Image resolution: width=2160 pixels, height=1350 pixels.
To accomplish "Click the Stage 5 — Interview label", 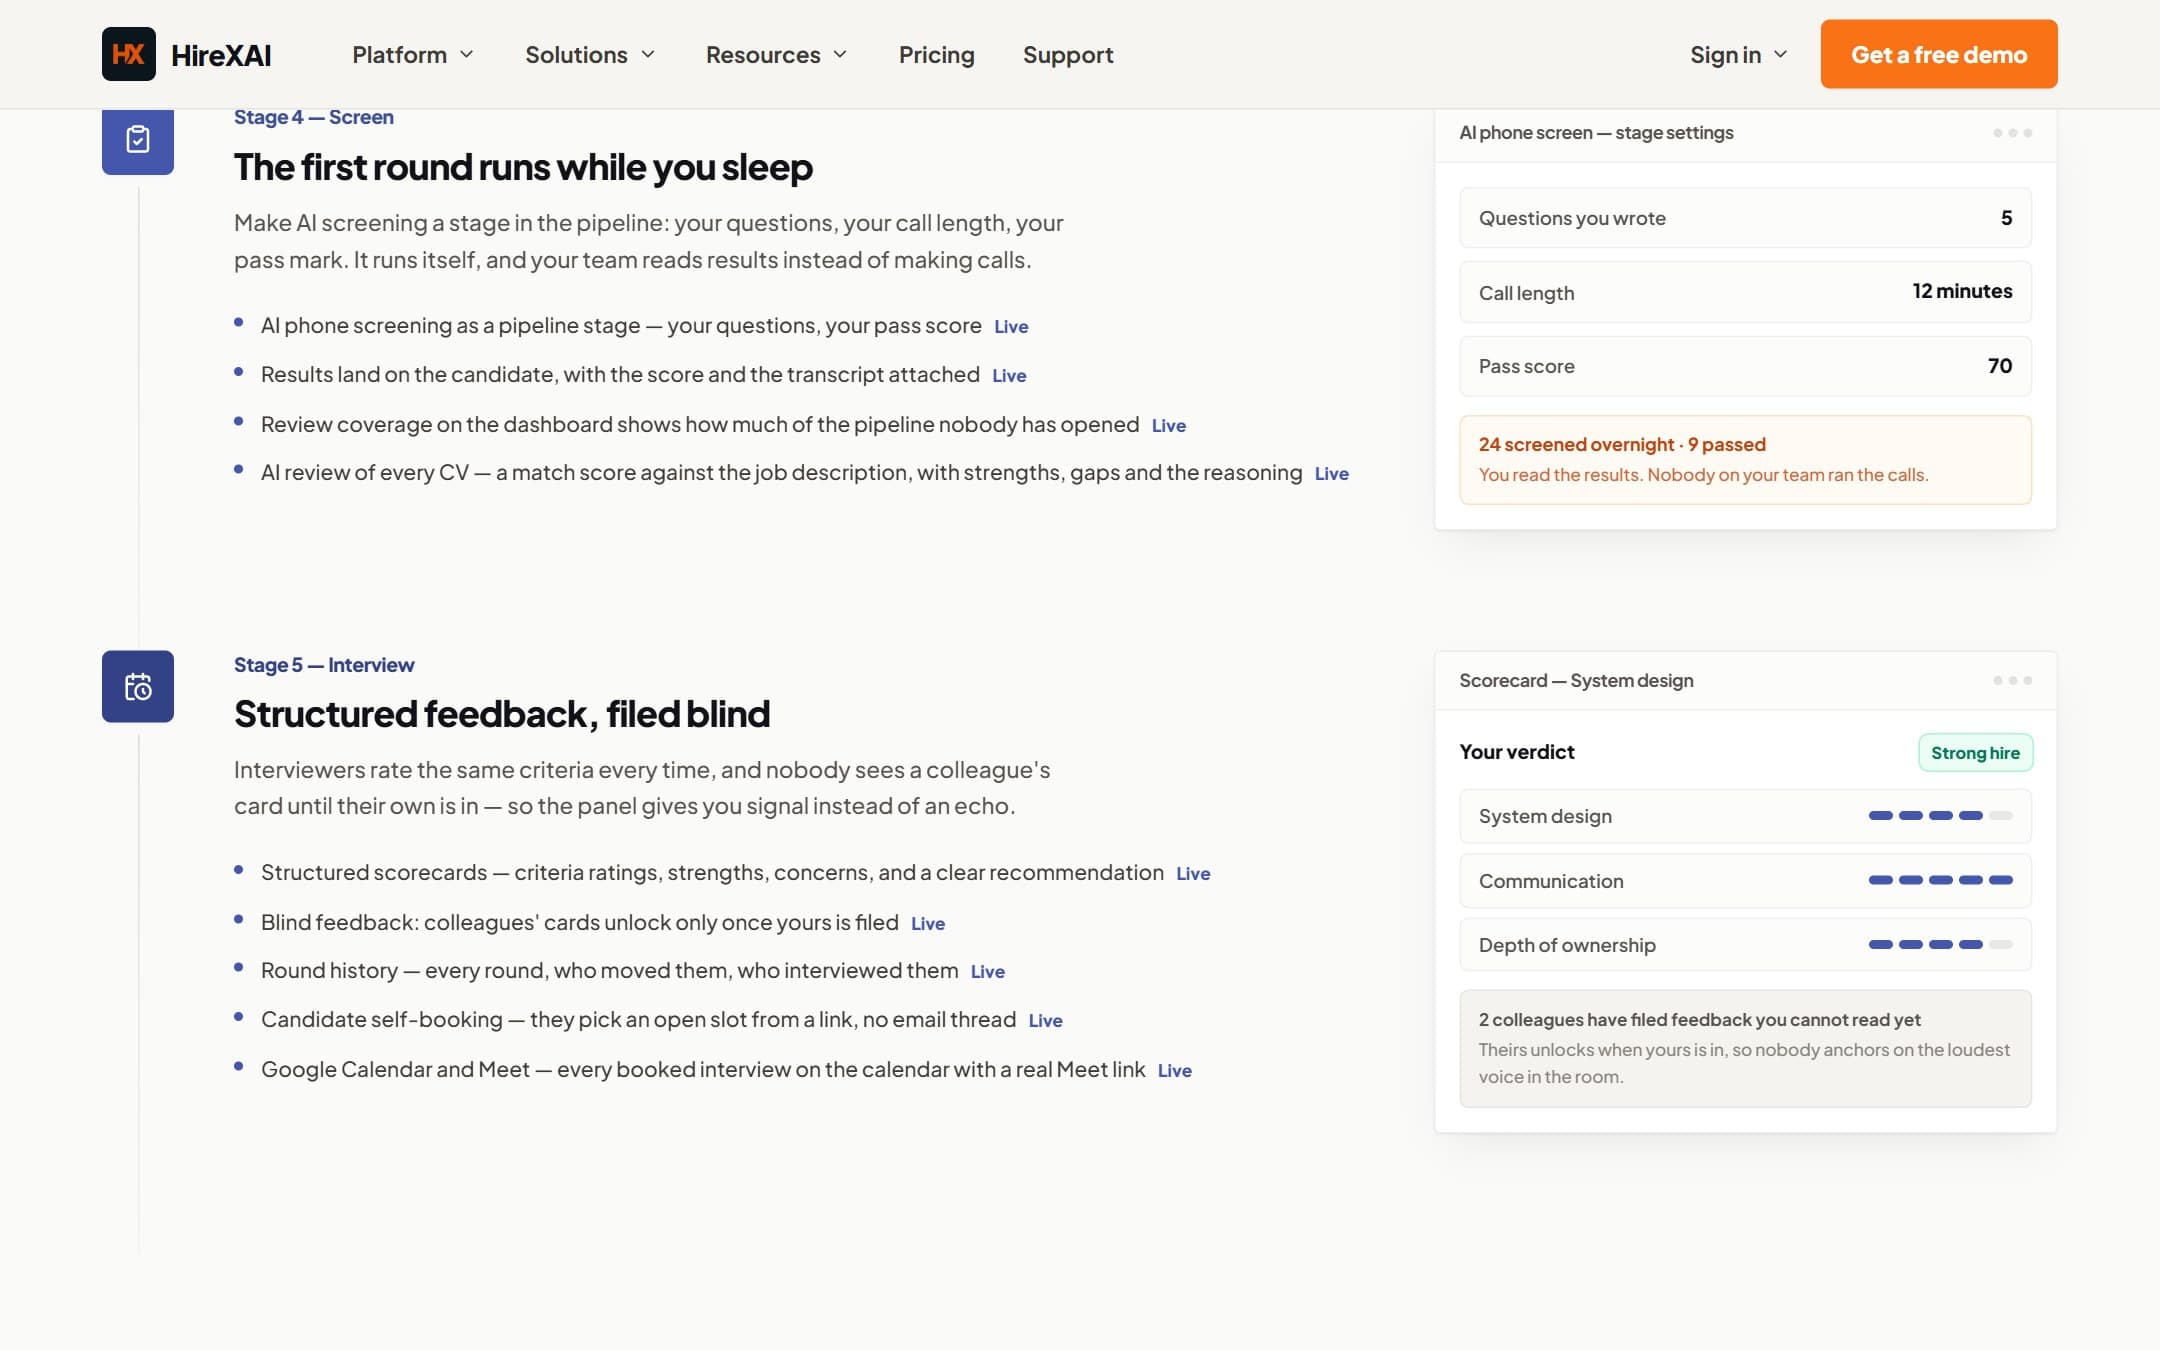I will click(324, 665).
